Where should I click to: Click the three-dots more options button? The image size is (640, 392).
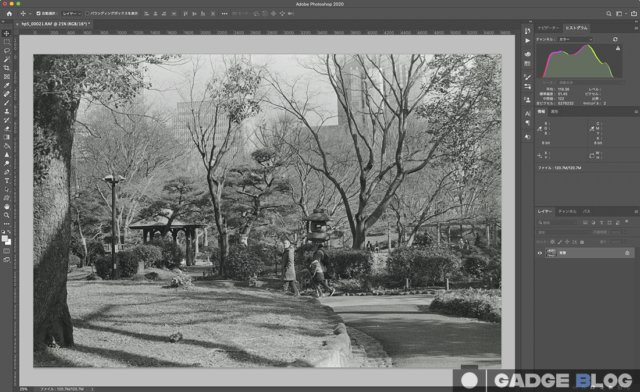(224, 13)
